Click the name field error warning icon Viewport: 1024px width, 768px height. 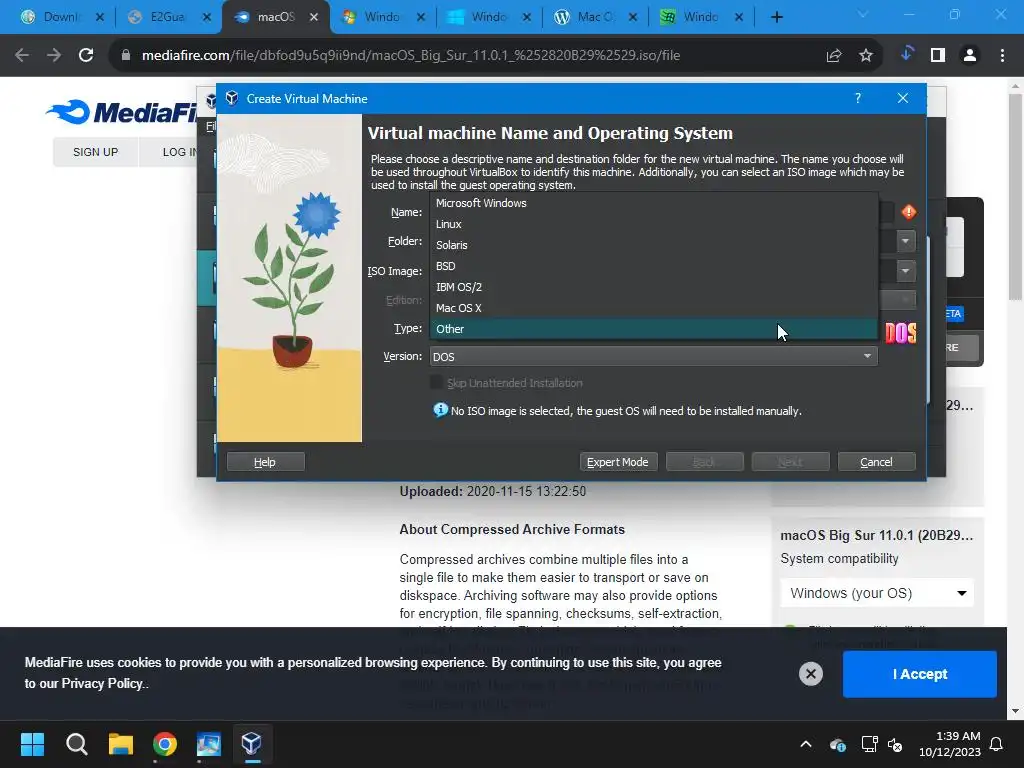(x=908, y=212)
